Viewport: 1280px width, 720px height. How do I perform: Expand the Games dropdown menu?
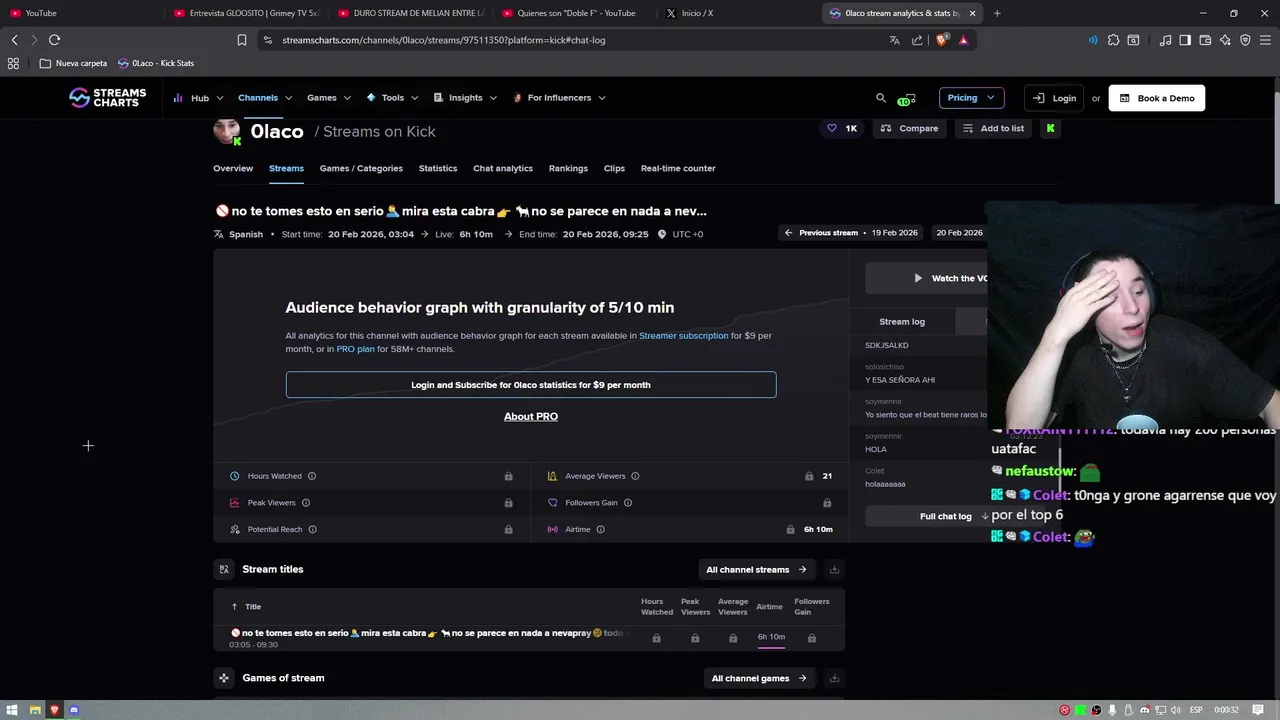[x=329, y=98]
